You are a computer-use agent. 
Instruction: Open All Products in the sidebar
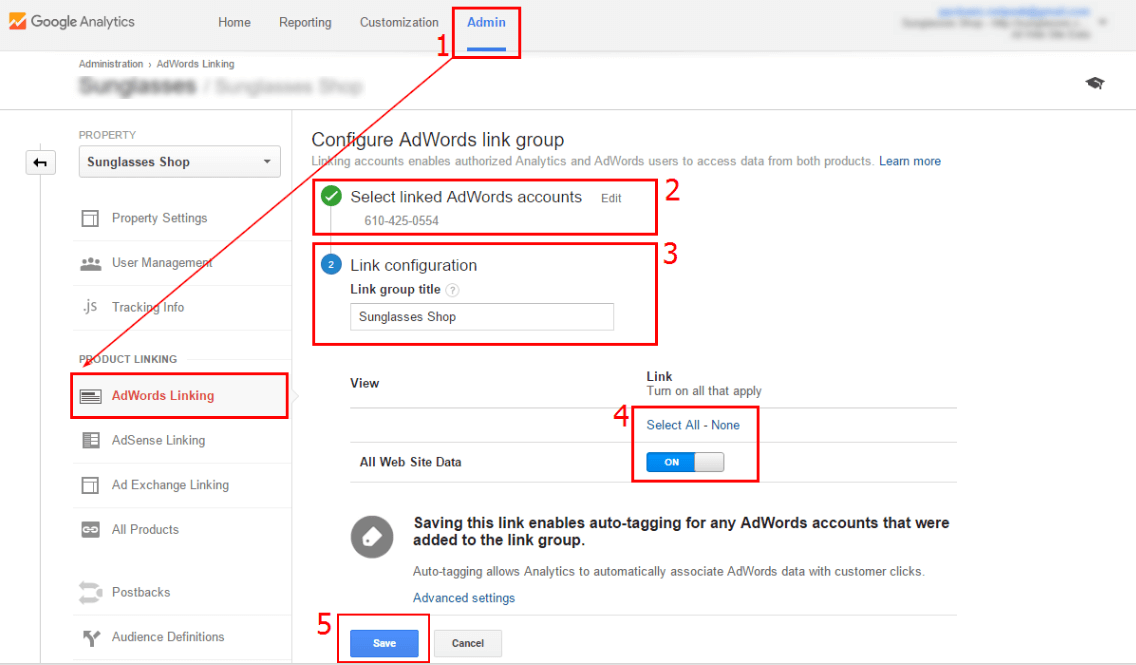[145, 530]
